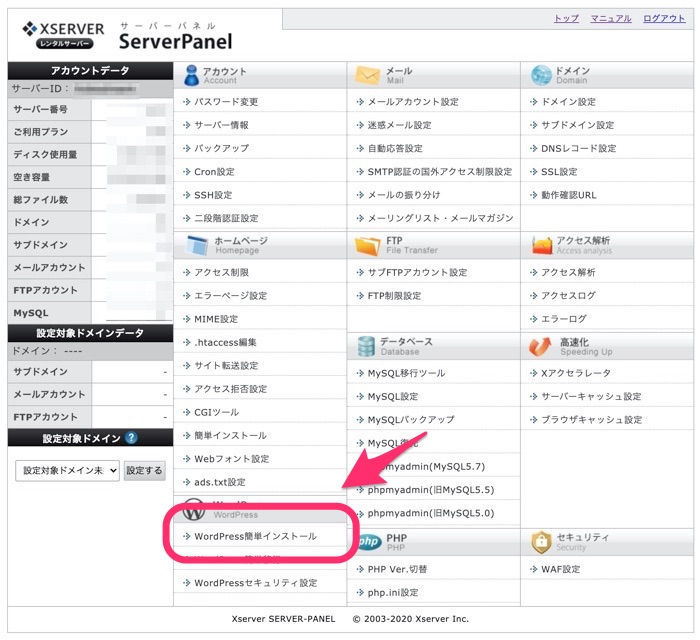Viewport: 700px width, 640px height.
Task: Click the Security shield lock icon
Action: coord(541,542)
